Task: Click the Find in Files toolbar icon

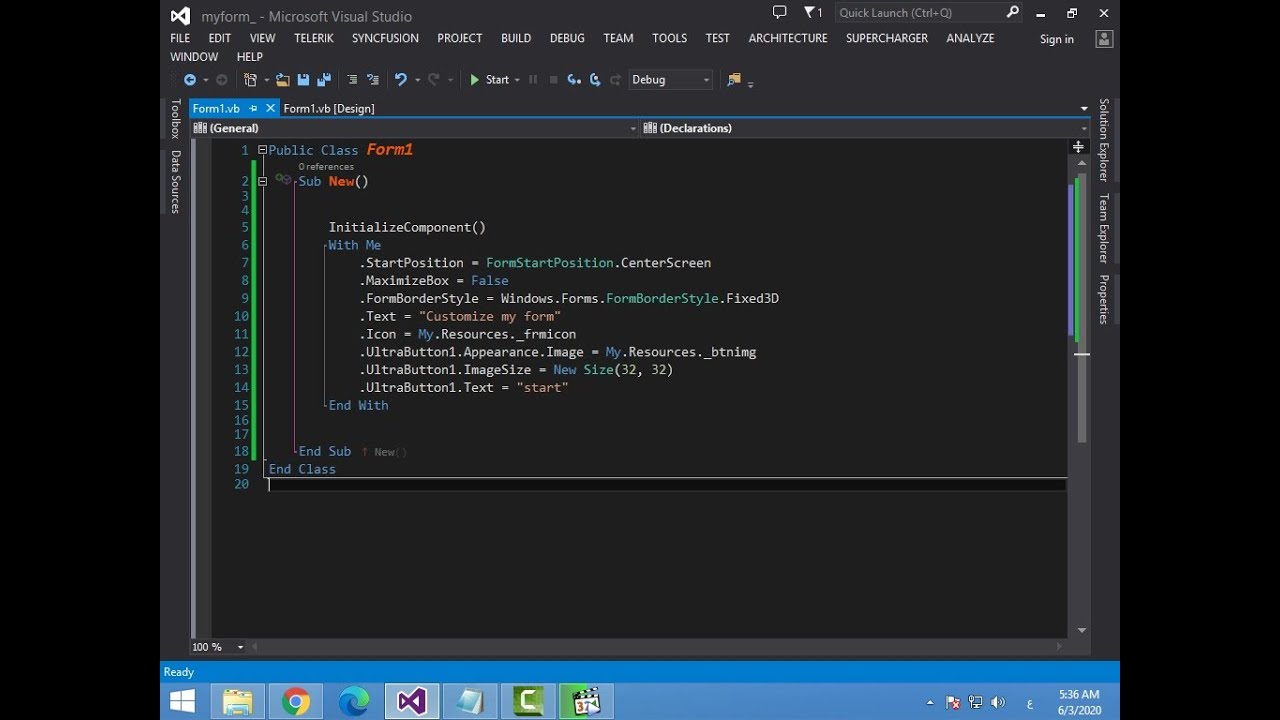Action: click(x=734, y=80)
